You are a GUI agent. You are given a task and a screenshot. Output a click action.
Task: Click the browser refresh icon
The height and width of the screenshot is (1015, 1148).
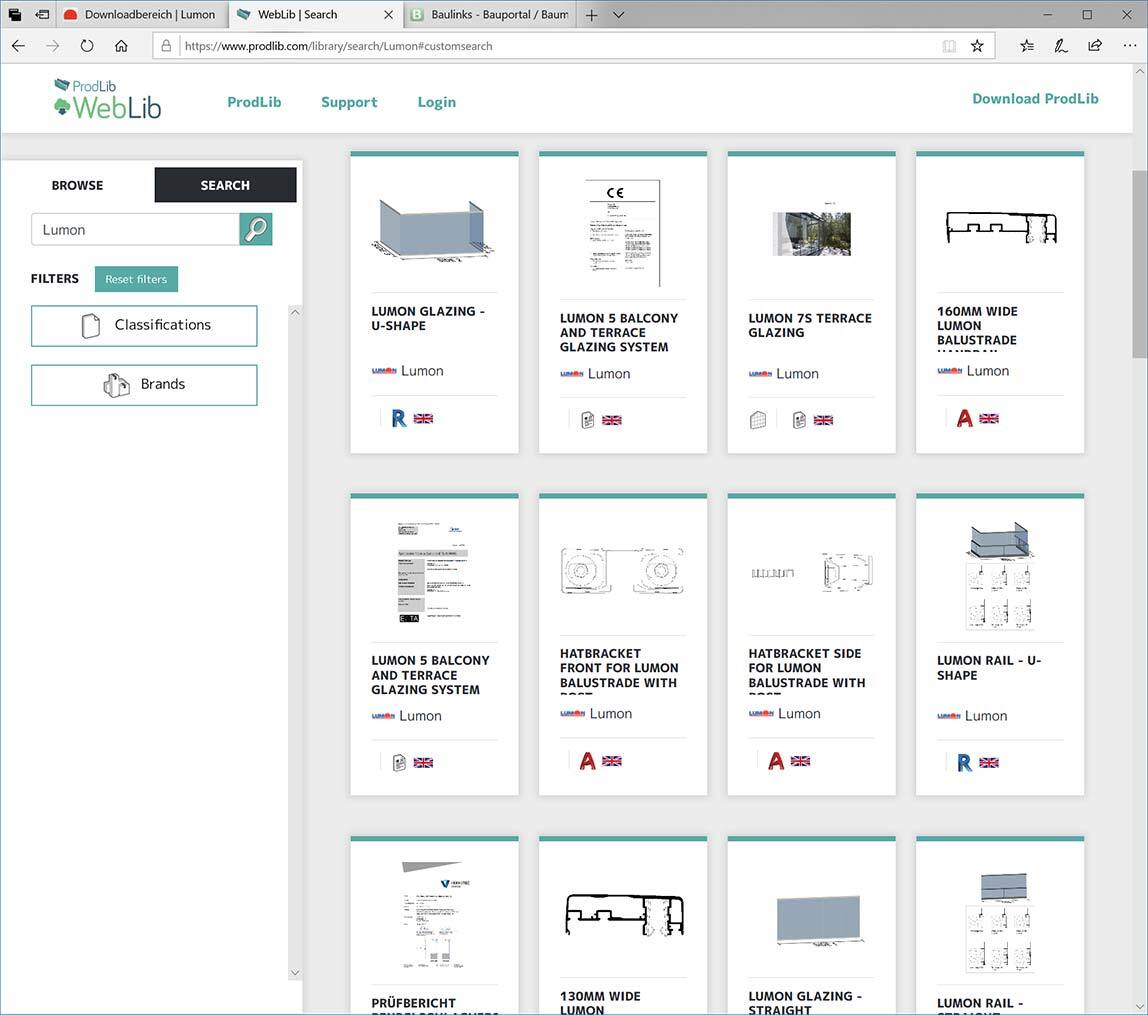coord(86,45)
